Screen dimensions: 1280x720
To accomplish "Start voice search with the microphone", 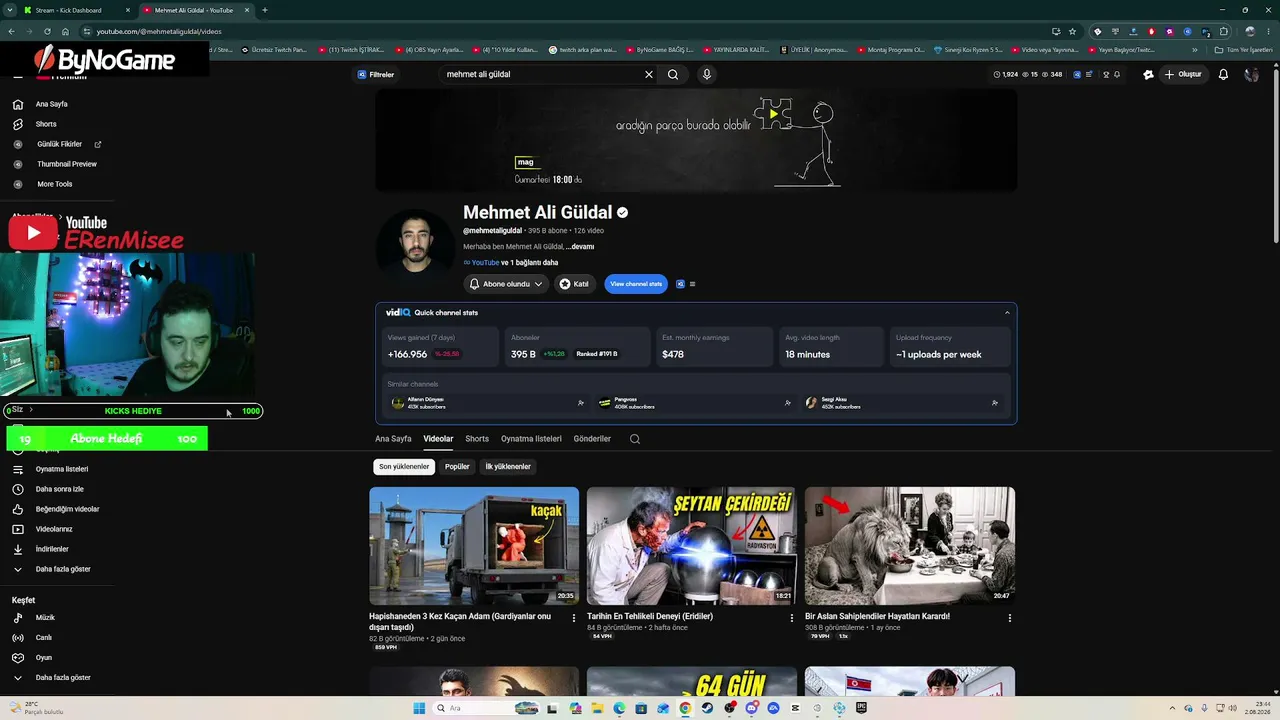I will coord(707,74).
